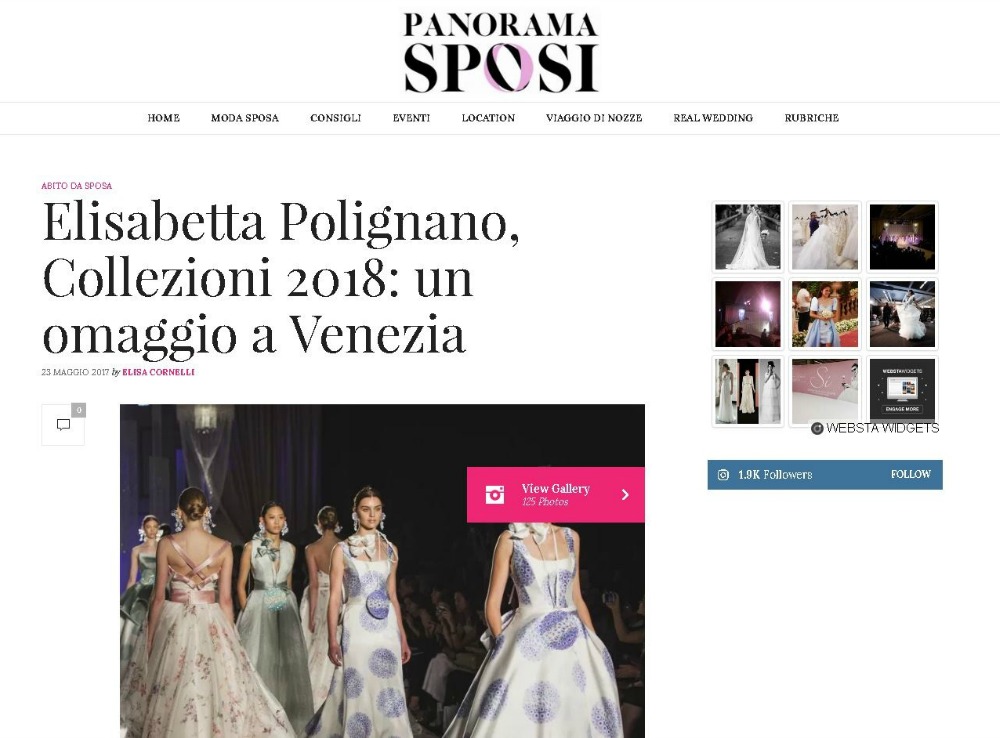Viewport: 1000px width, 738px height.
Task: Click the Abito da Sposa category link
Action: coord(77,186)
